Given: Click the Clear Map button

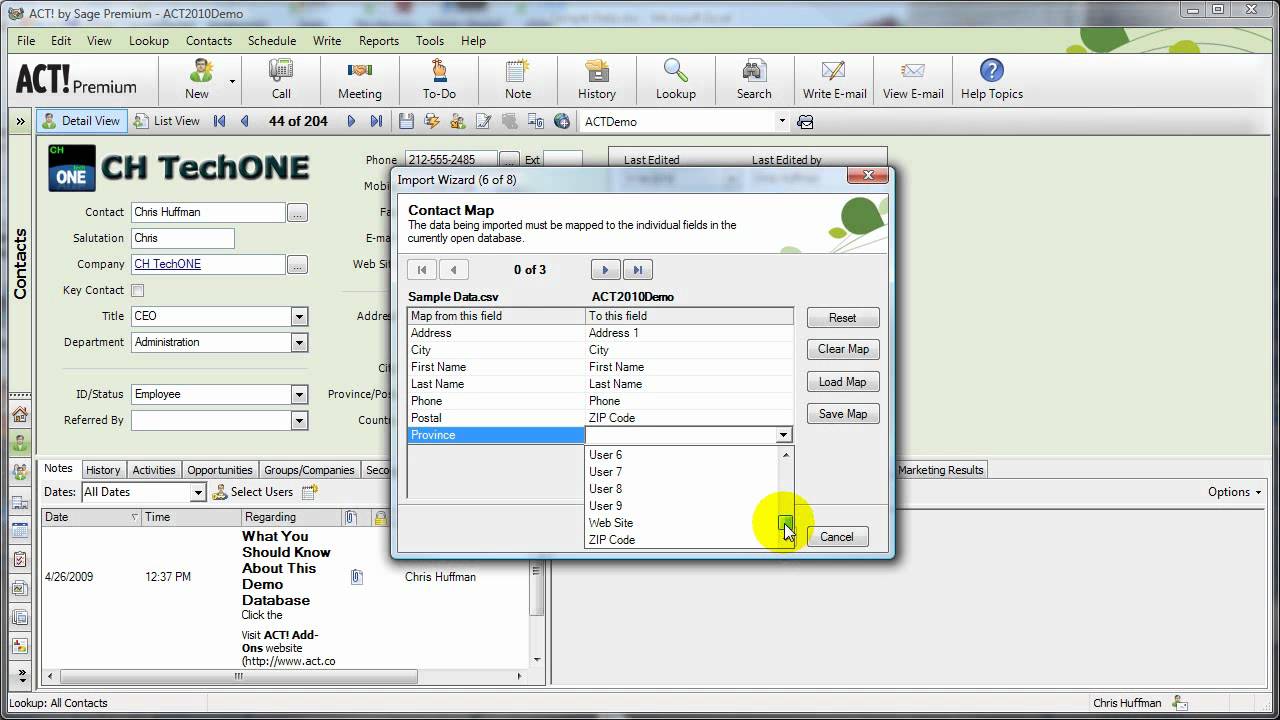Looking at the screenshot, I should pos(843,349).
